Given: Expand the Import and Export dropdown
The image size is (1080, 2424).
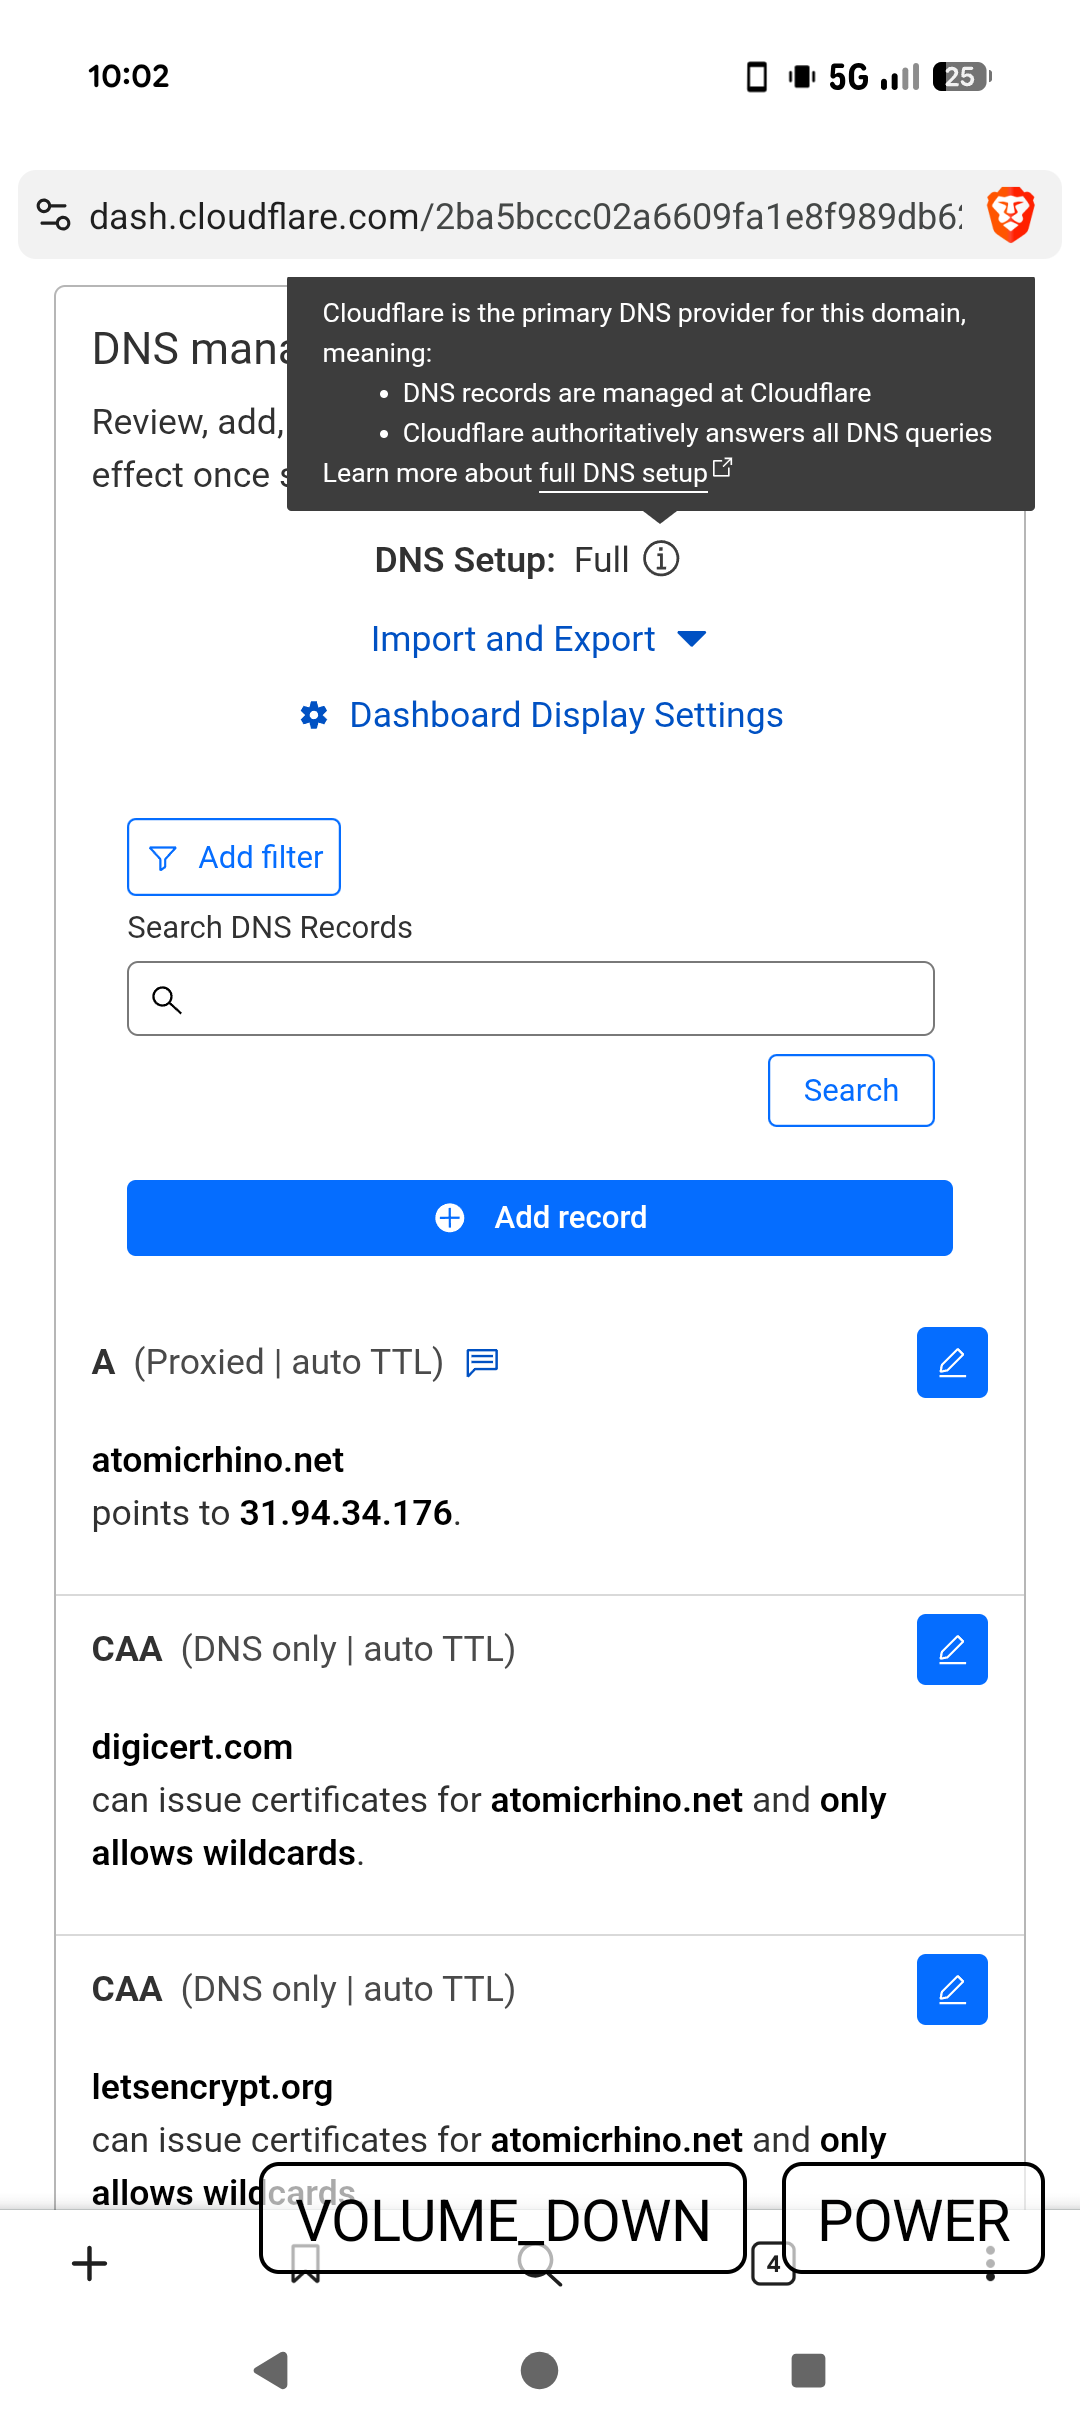Looking at the screenshot, I should coord(539,639).
